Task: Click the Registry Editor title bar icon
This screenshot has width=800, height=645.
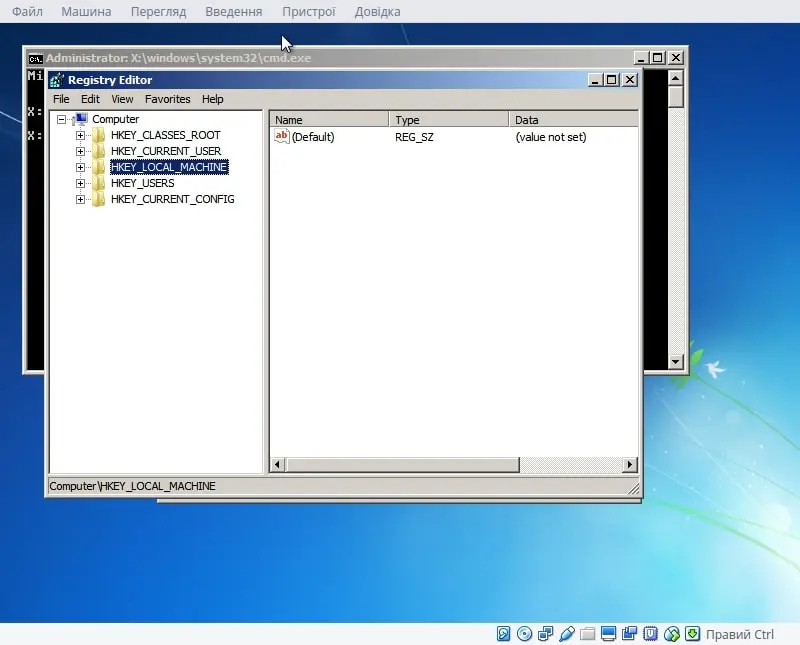Action: click(57, 80)
